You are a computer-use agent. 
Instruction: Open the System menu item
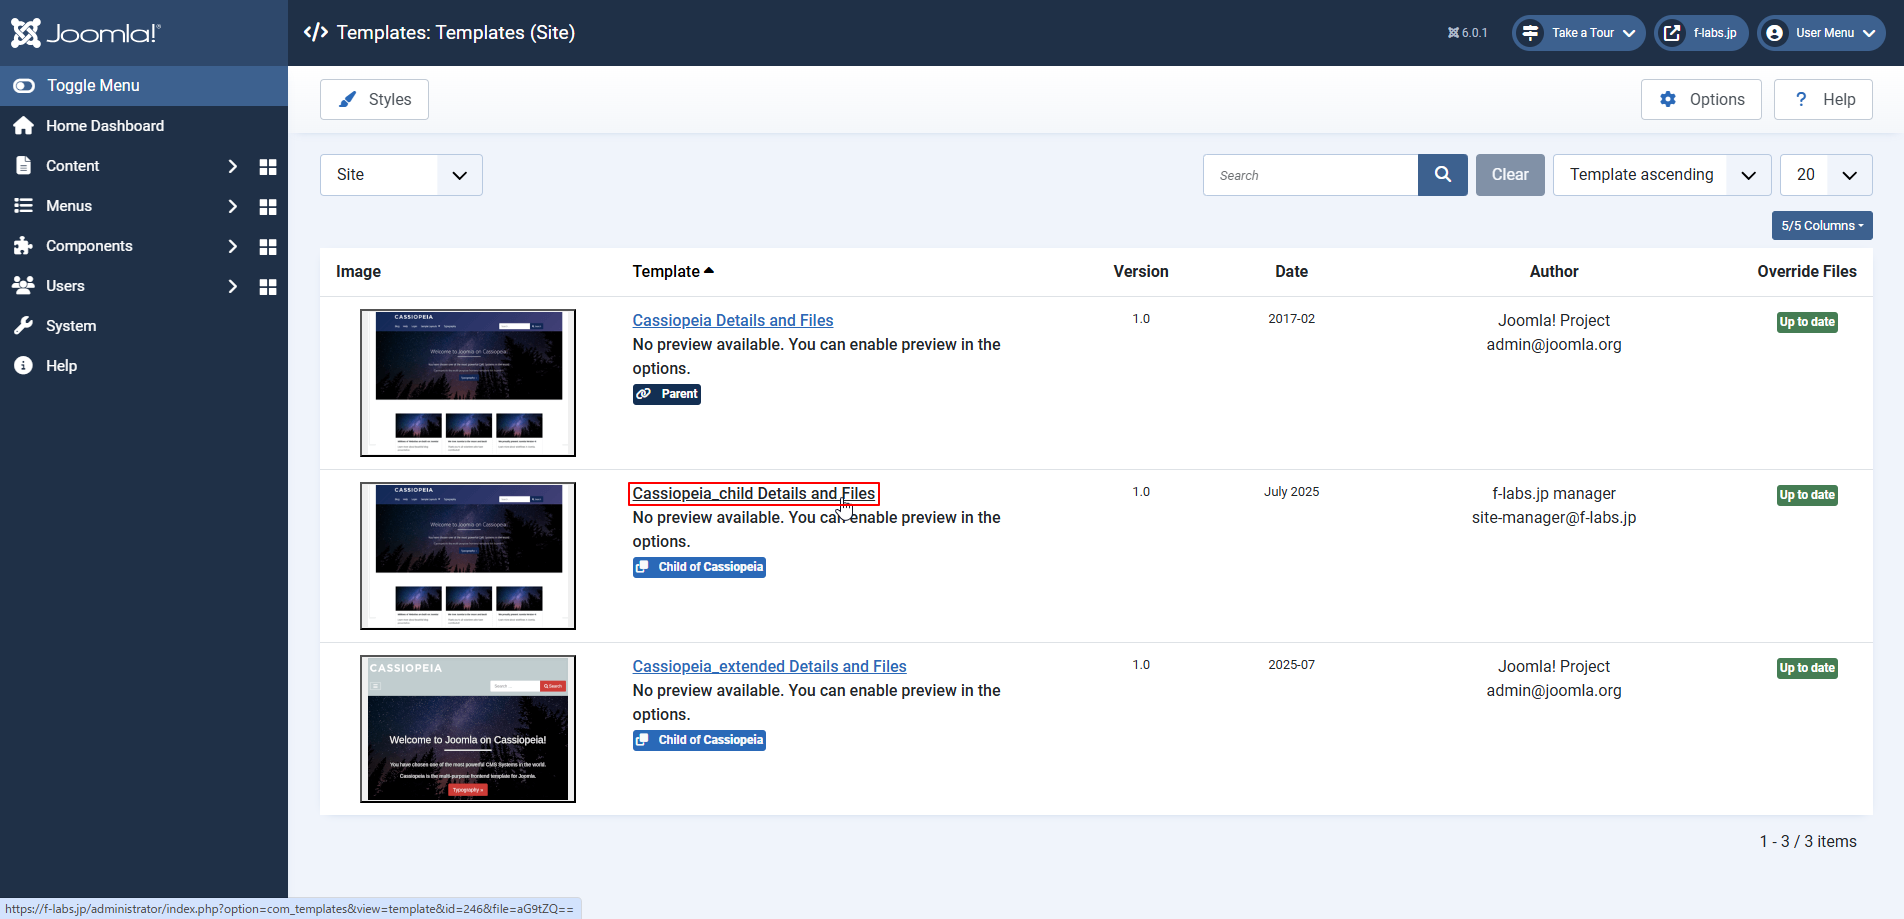click(71, 326)
